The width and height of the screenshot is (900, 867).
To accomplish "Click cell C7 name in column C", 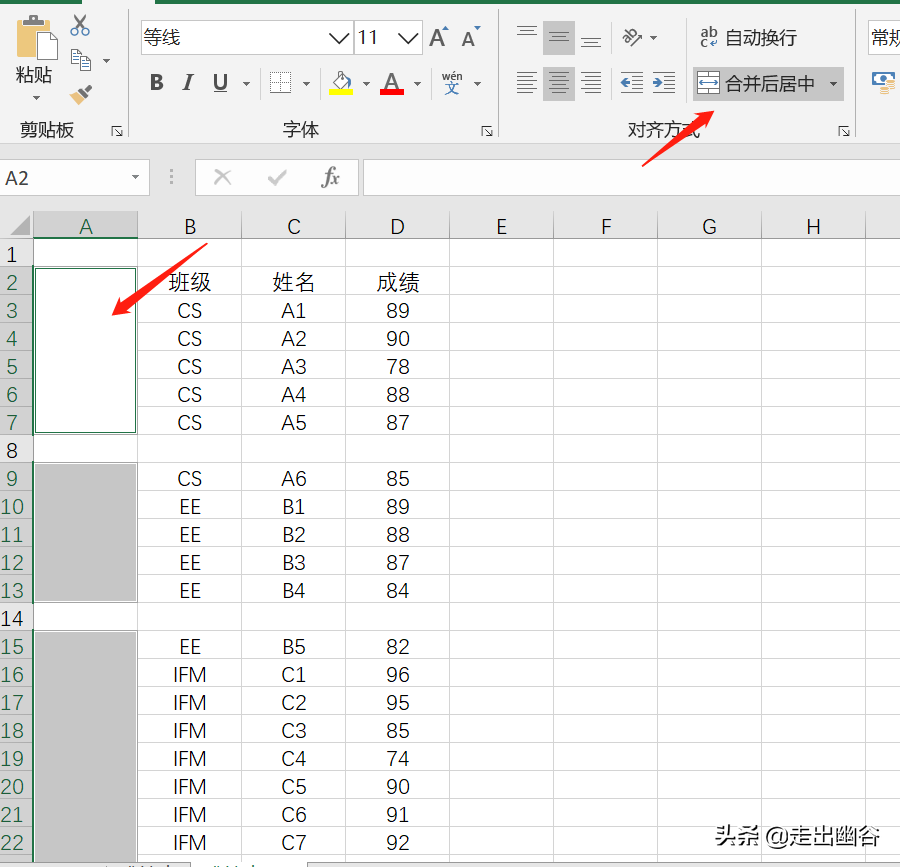I will (x=294, y=842).
